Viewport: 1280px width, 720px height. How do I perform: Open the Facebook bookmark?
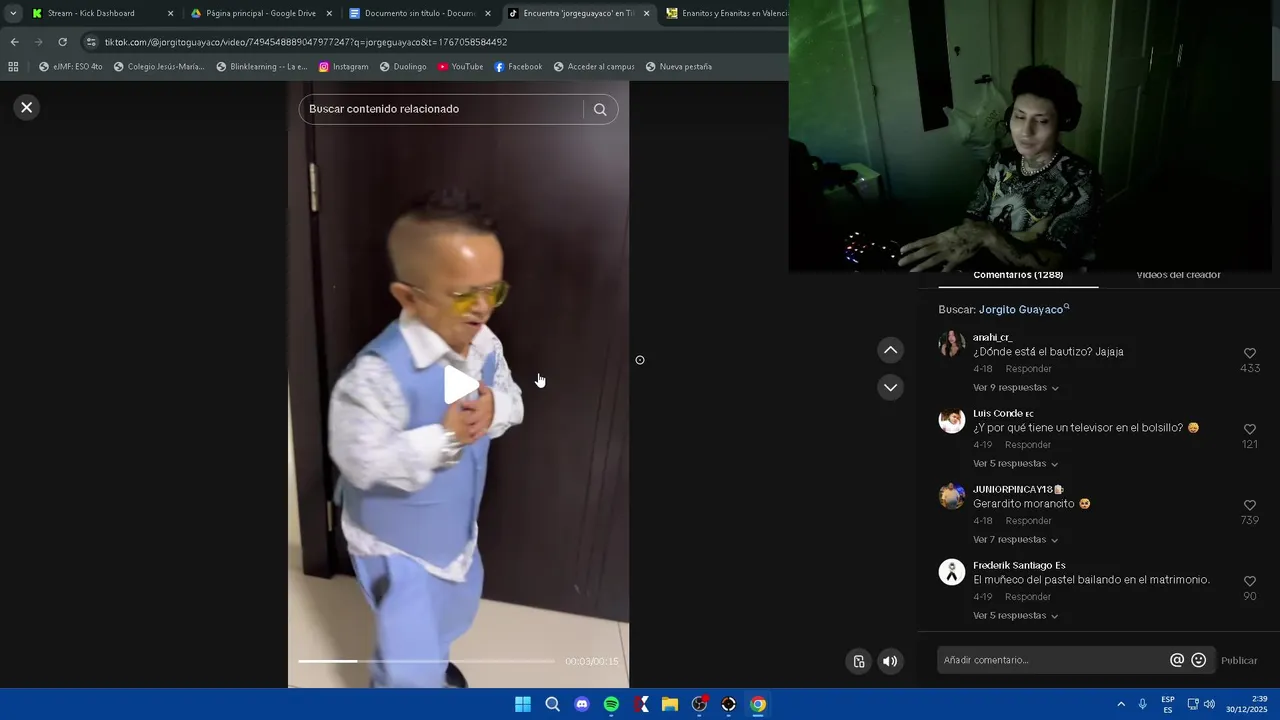pos(518,67)
